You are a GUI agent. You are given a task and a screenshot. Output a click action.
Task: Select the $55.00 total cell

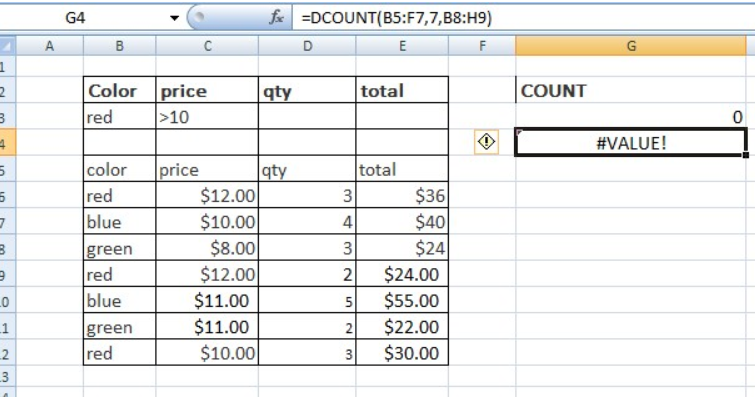coord(402,300)
